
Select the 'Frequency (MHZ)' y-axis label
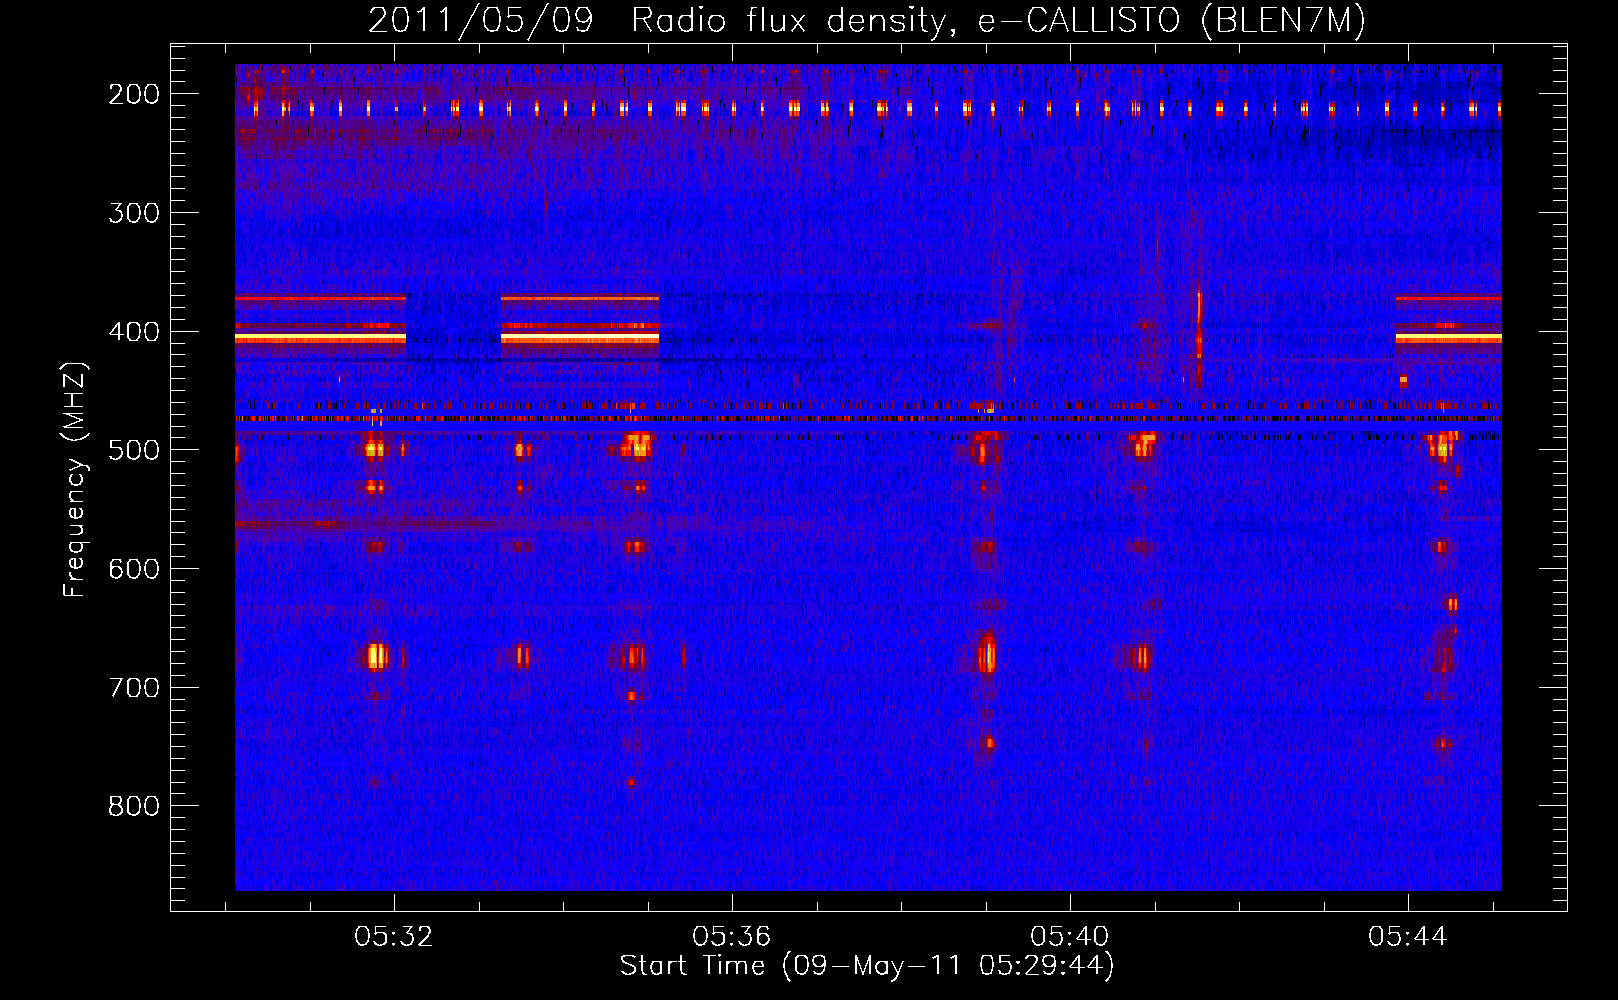coord(75,479)
